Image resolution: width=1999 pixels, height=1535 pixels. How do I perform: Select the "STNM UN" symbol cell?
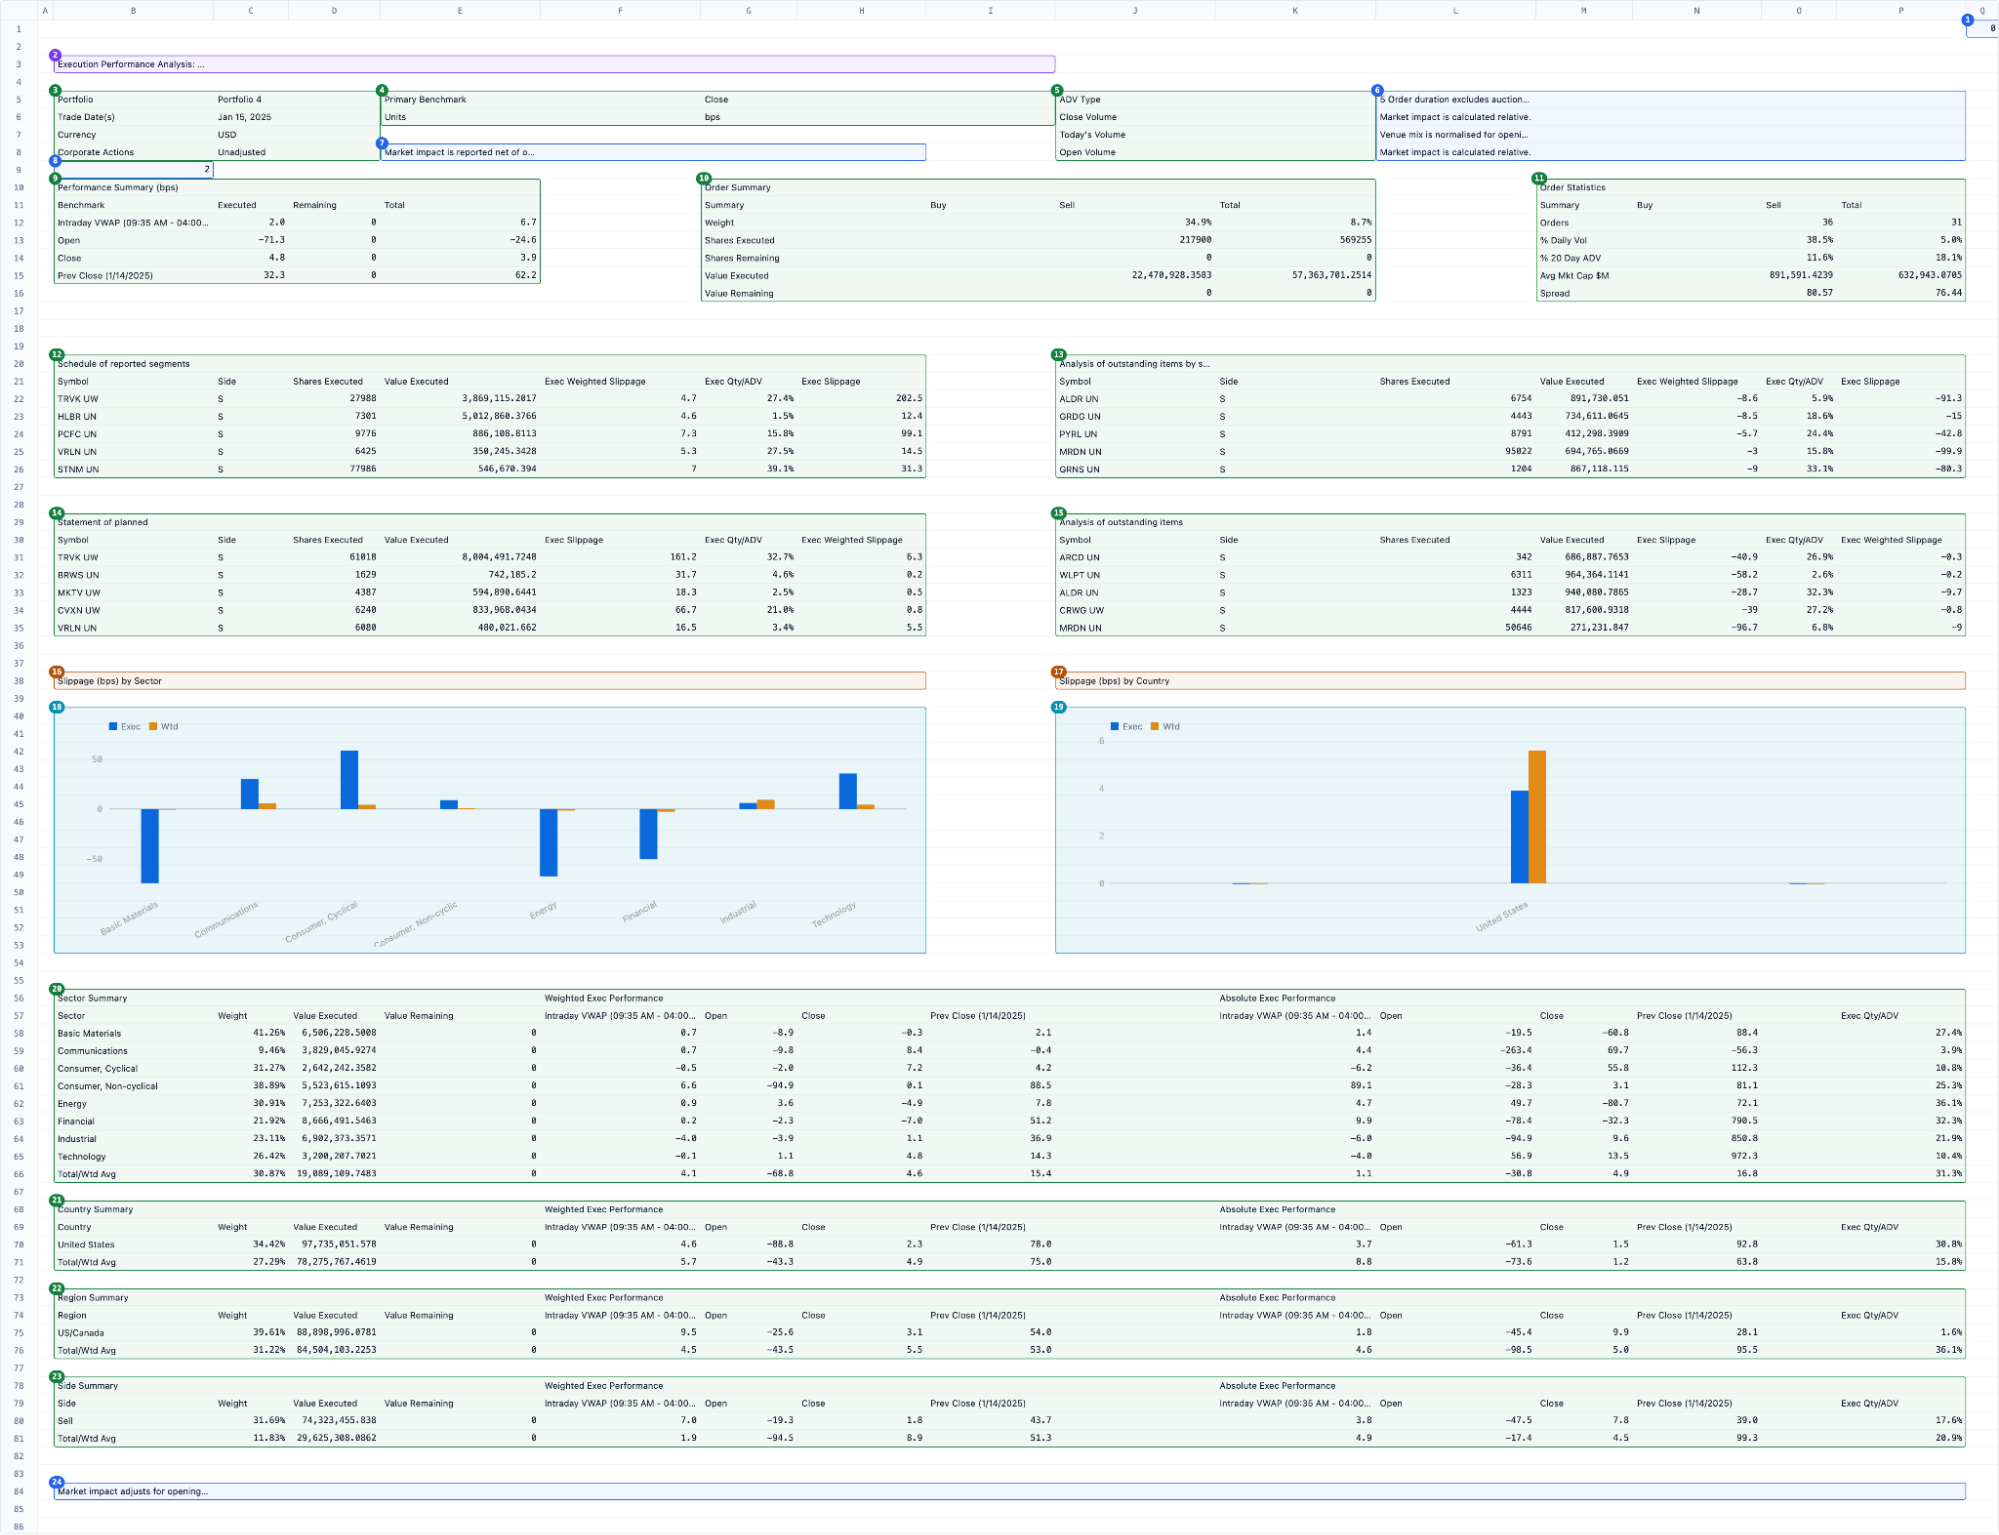(134, 470)
